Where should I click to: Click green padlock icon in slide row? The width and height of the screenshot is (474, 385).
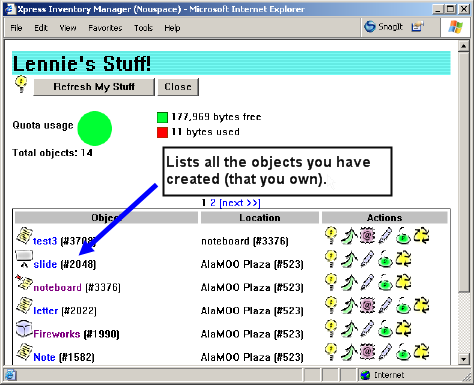385,259
